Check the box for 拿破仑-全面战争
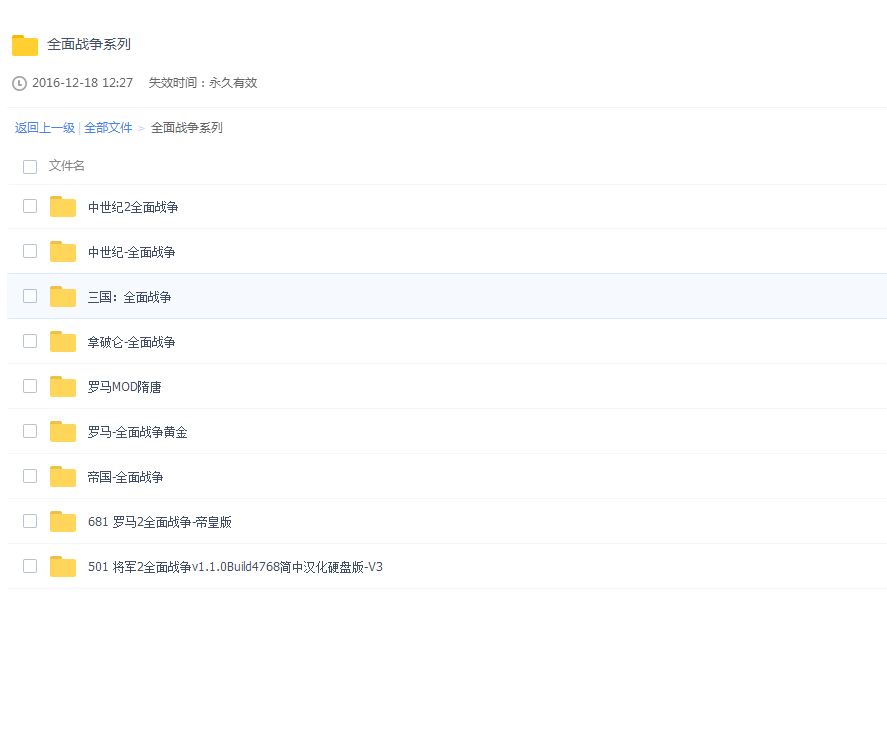The height and width of the screenshot is (737, 887). (30, 341)
